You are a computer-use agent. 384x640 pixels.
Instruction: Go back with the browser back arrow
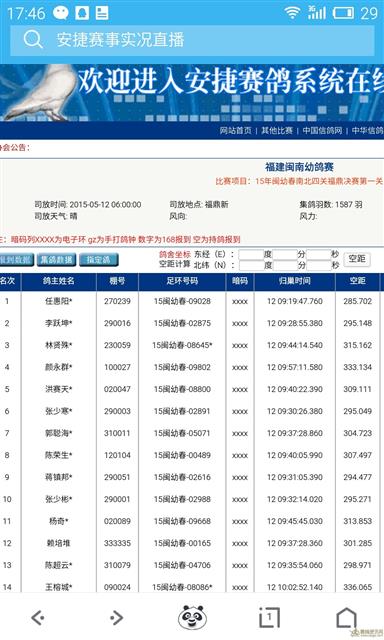point(38,618)
